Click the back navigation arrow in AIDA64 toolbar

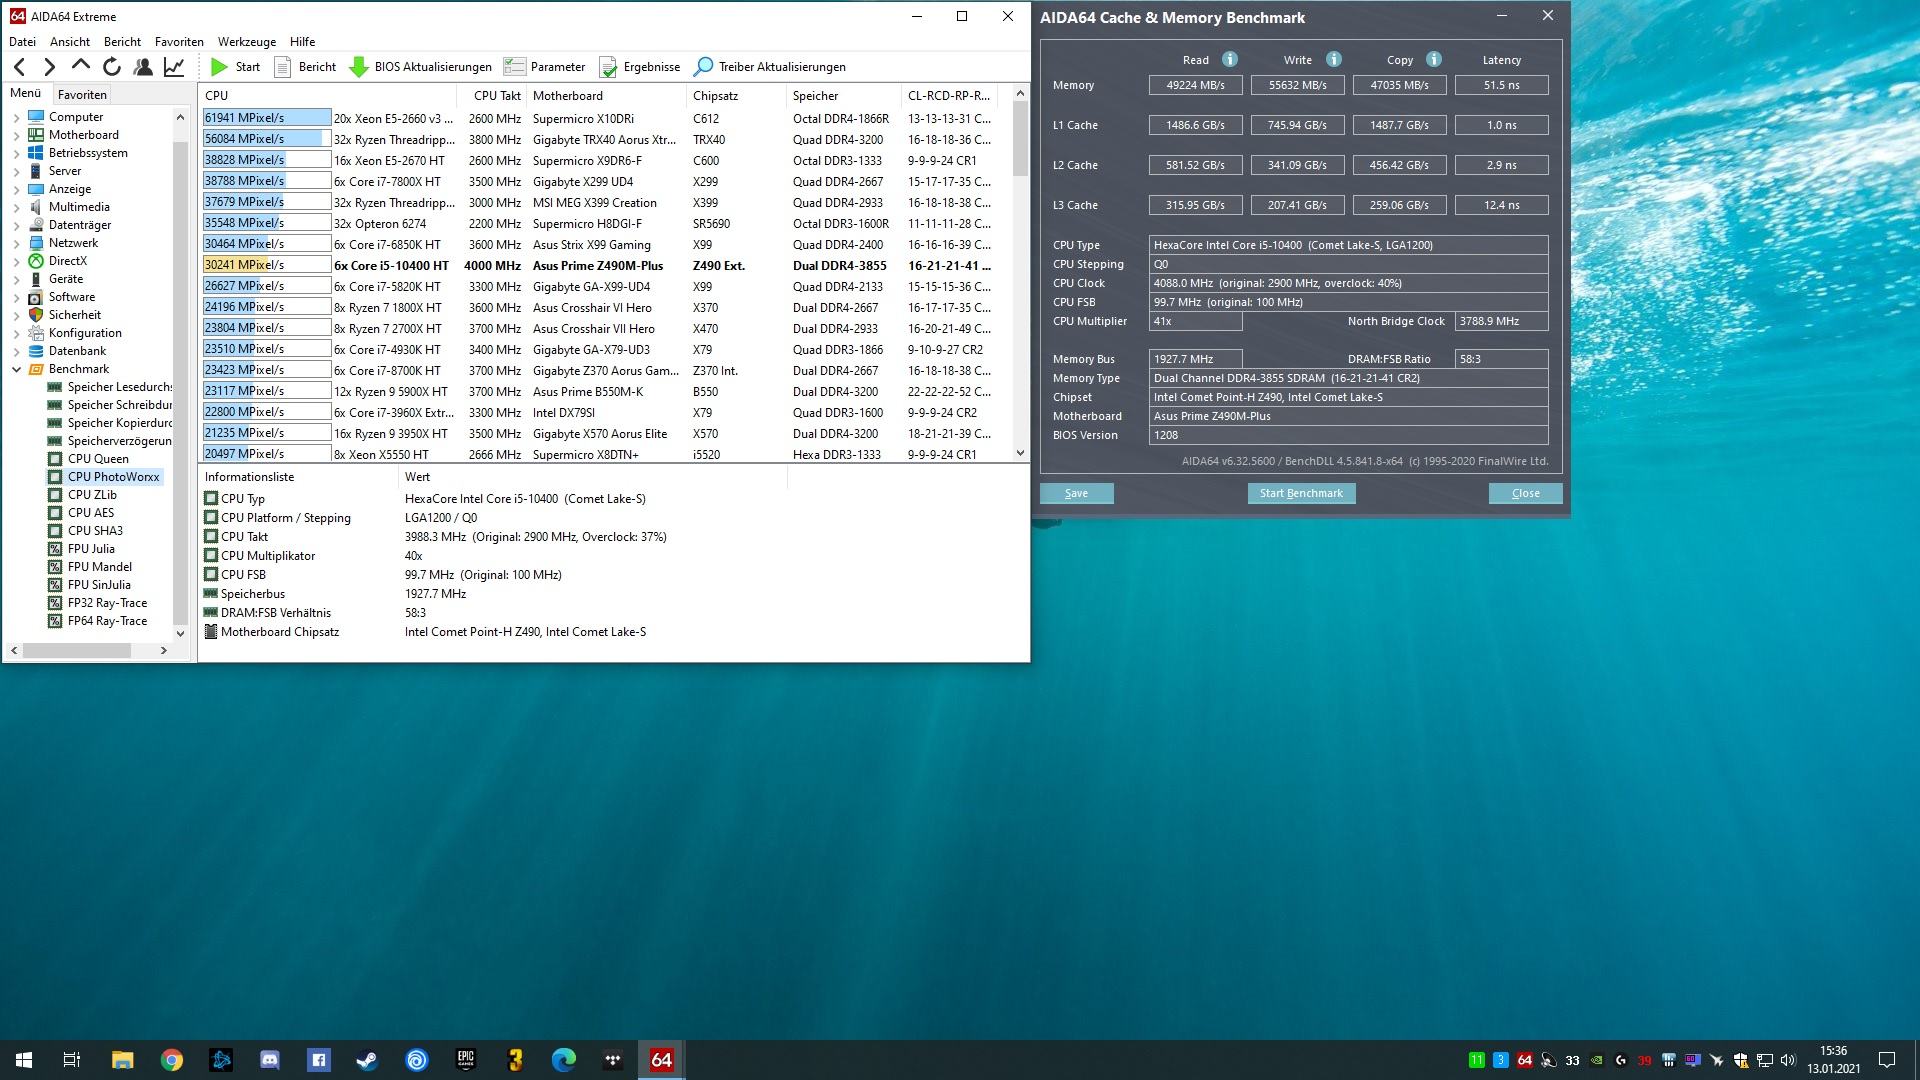(x=20, y=67)
